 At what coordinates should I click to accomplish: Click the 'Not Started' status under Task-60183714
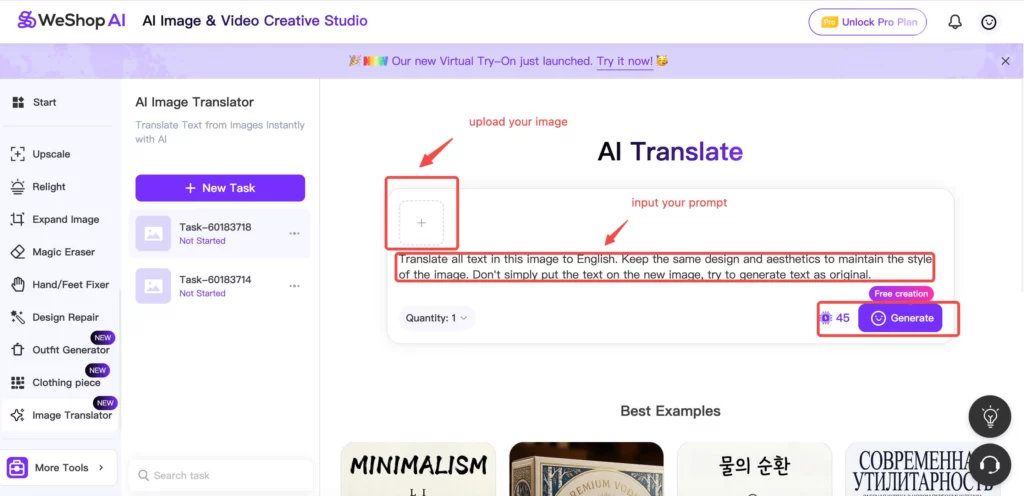pyautogui.click(x=202, y=294)
